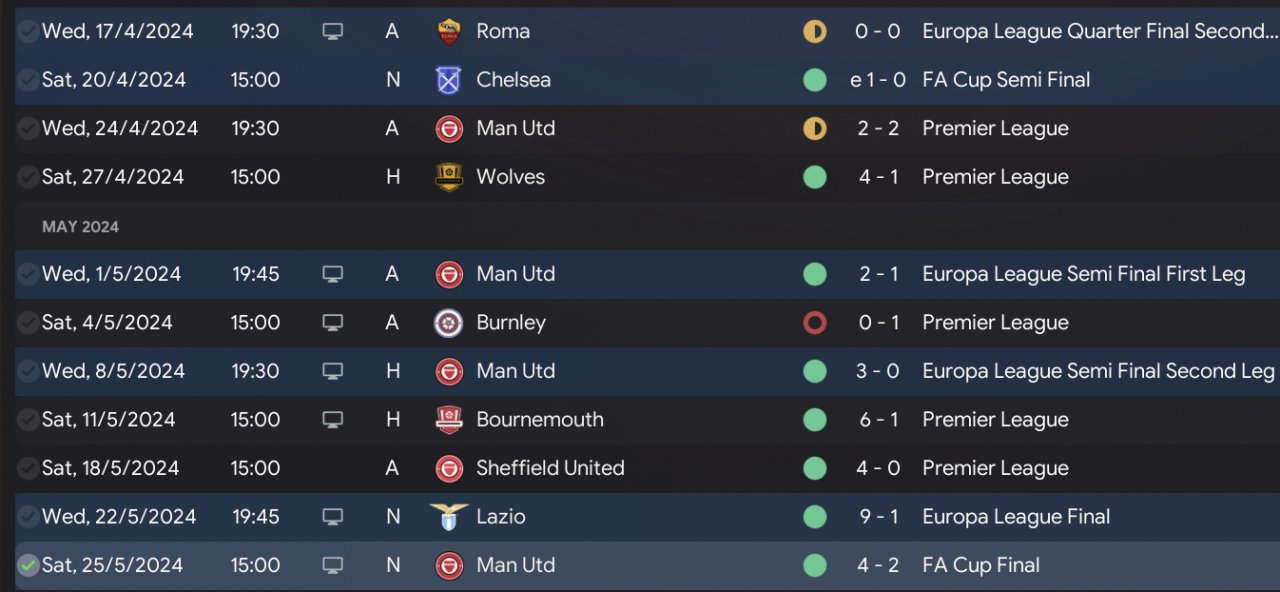Toggle the checkmark beside Sat, 20/4/2024
The height and width of the screenshot is (592, 1280).
click(28, 80)
